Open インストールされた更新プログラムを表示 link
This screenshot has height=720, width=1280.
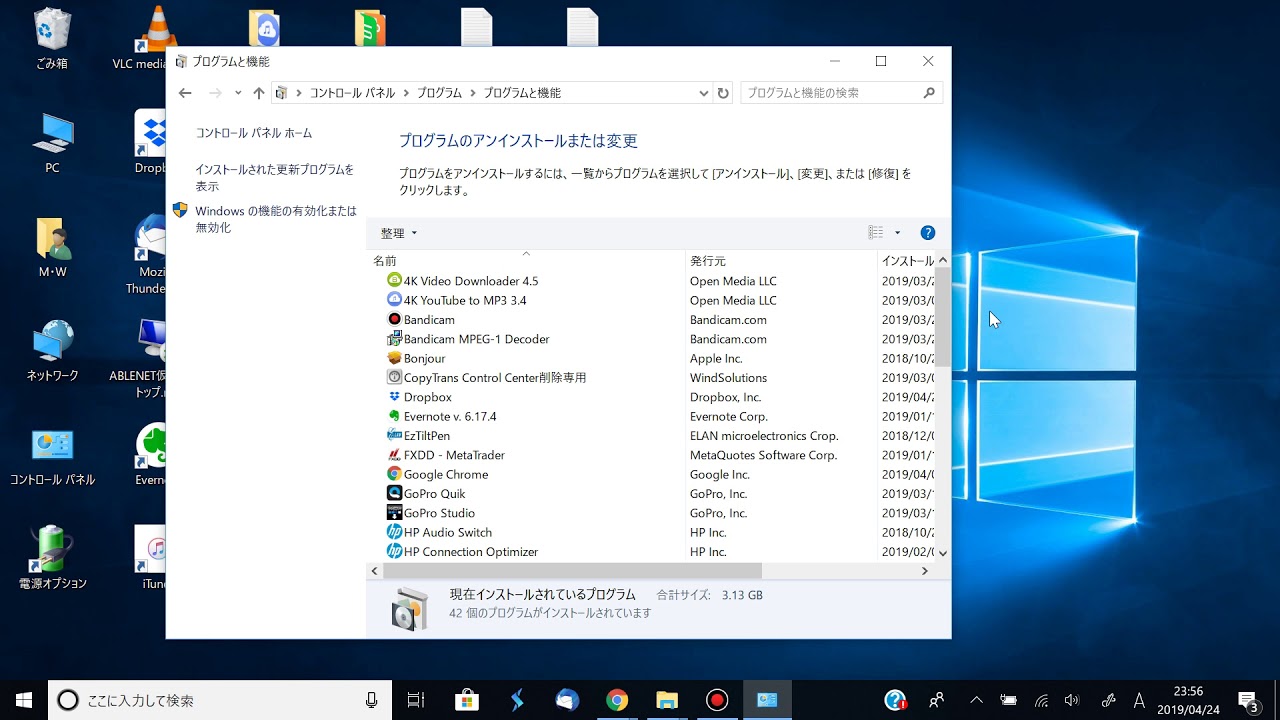click(275, 178)
